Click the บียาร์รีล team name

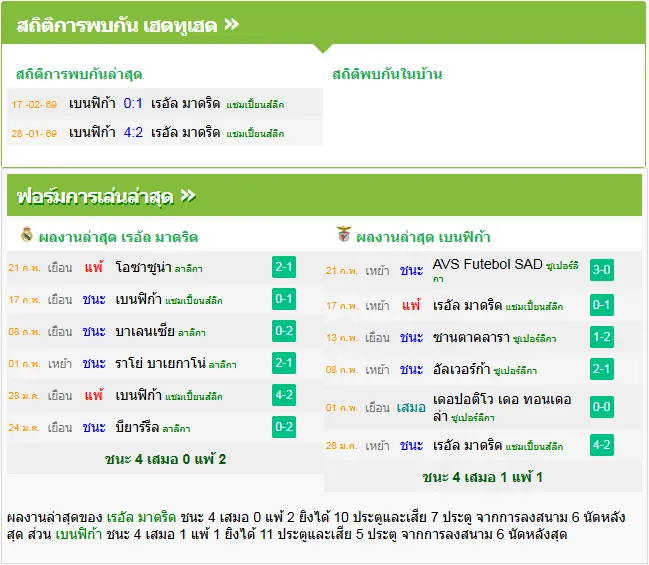click(x=137, y=427)
